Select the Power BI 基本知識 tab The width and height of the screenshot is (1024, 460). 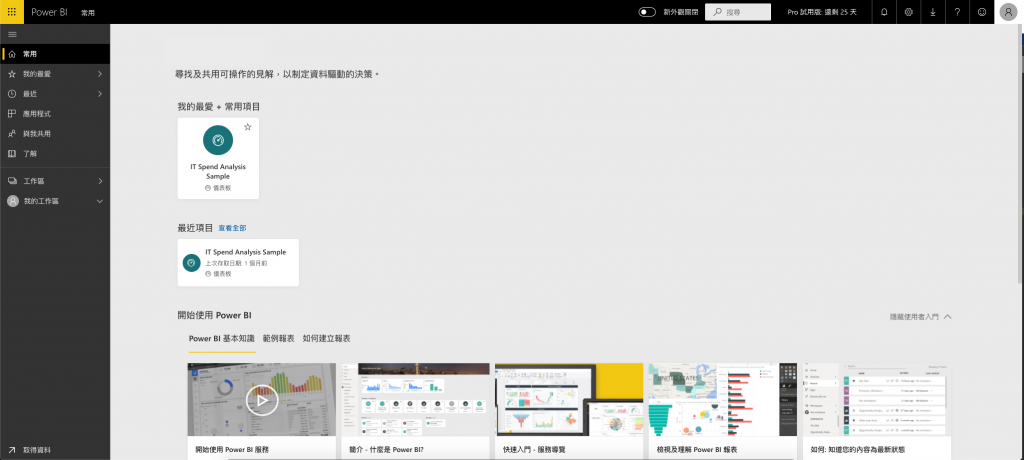tap(221, 338)
